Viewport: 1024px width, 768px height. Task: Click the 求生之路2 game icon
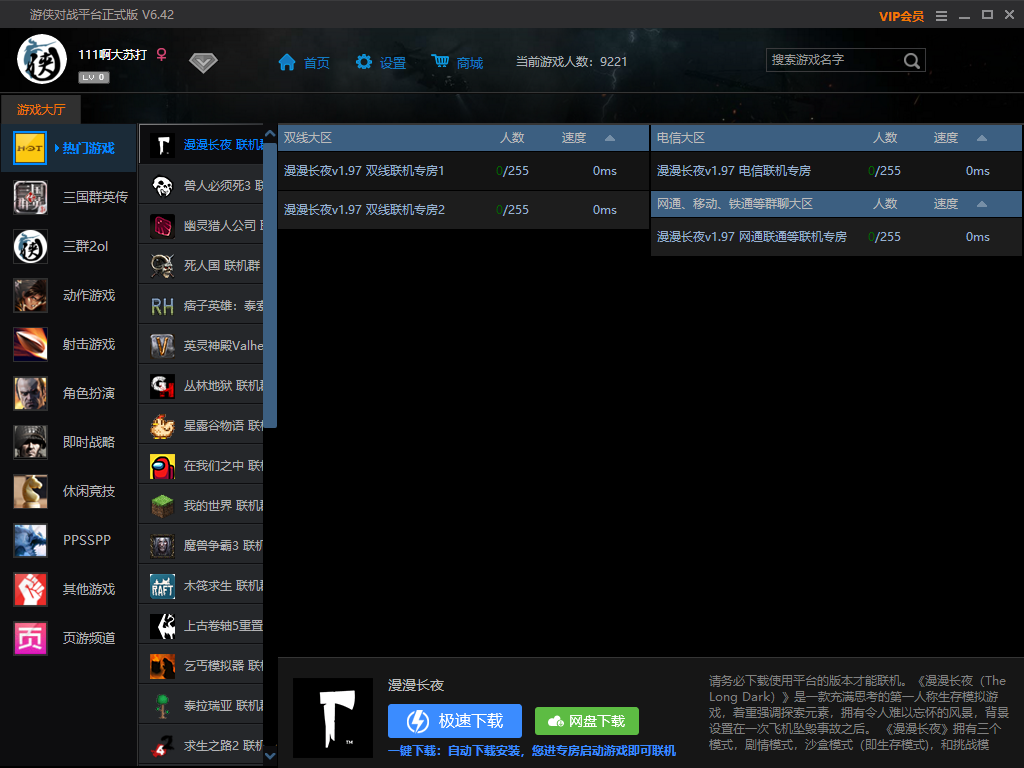162,746
